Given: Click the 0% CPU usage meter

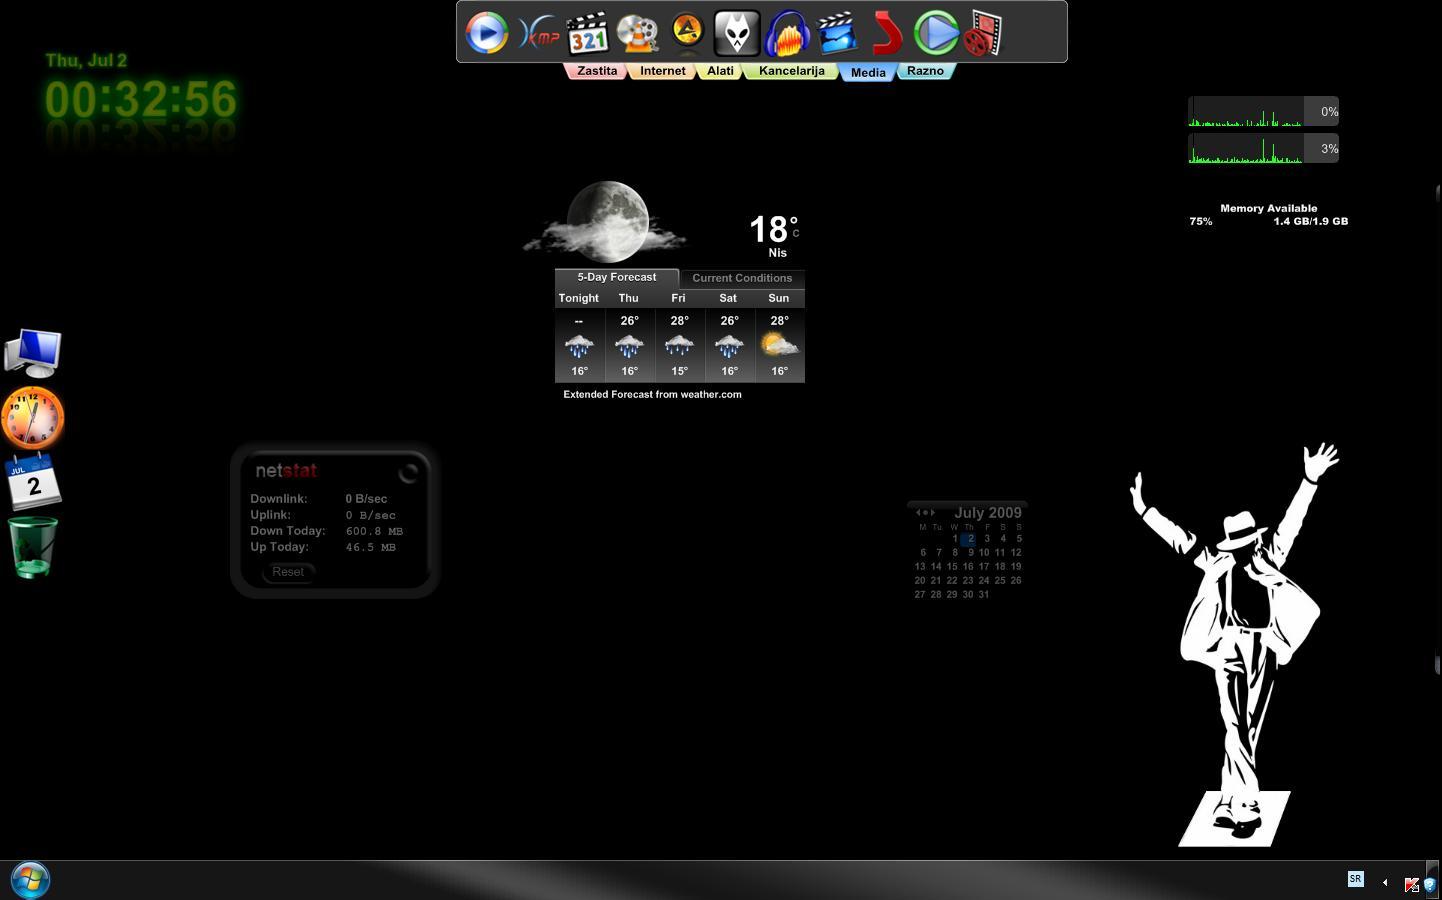Looking at the screenshot, I should click(1263, 111).
